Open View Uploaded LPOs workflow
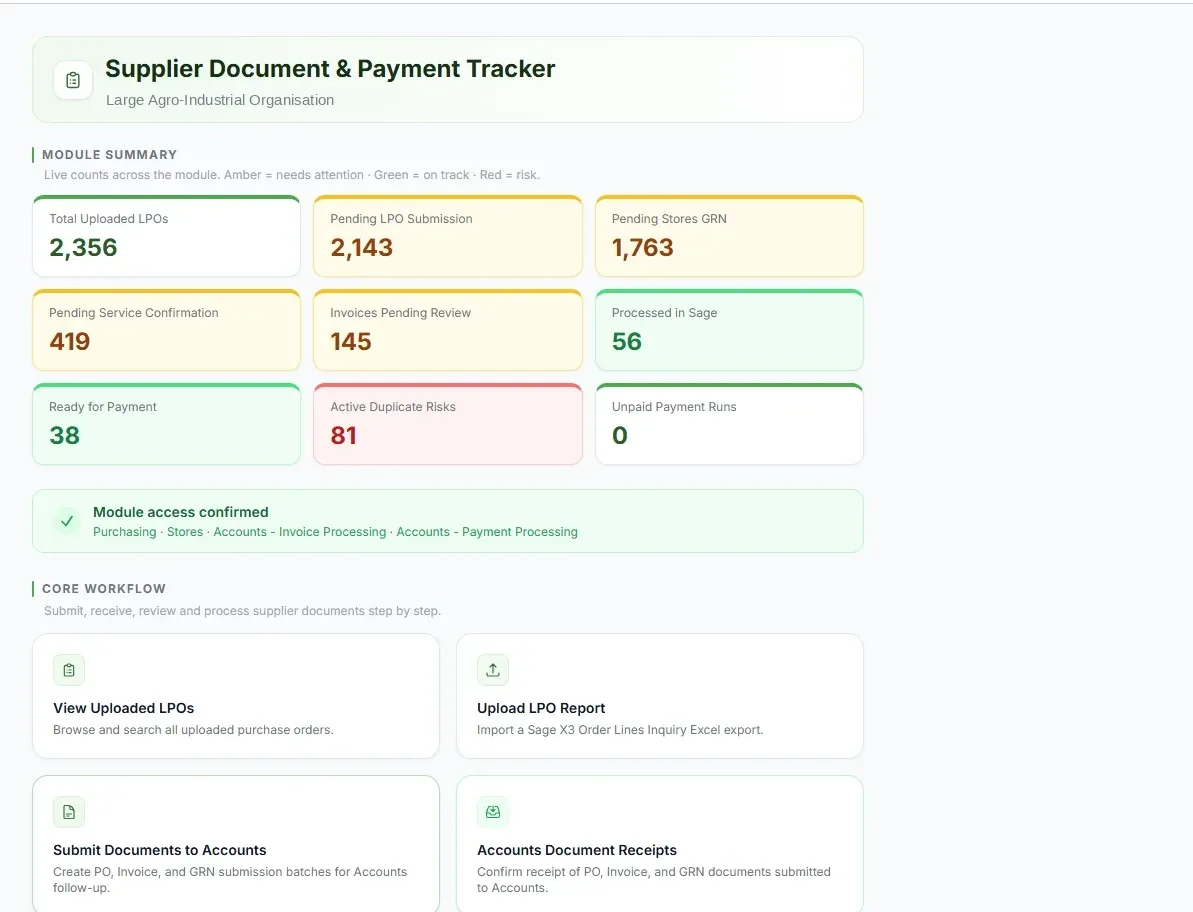1193x912 pixels. (x=236, y=696)
